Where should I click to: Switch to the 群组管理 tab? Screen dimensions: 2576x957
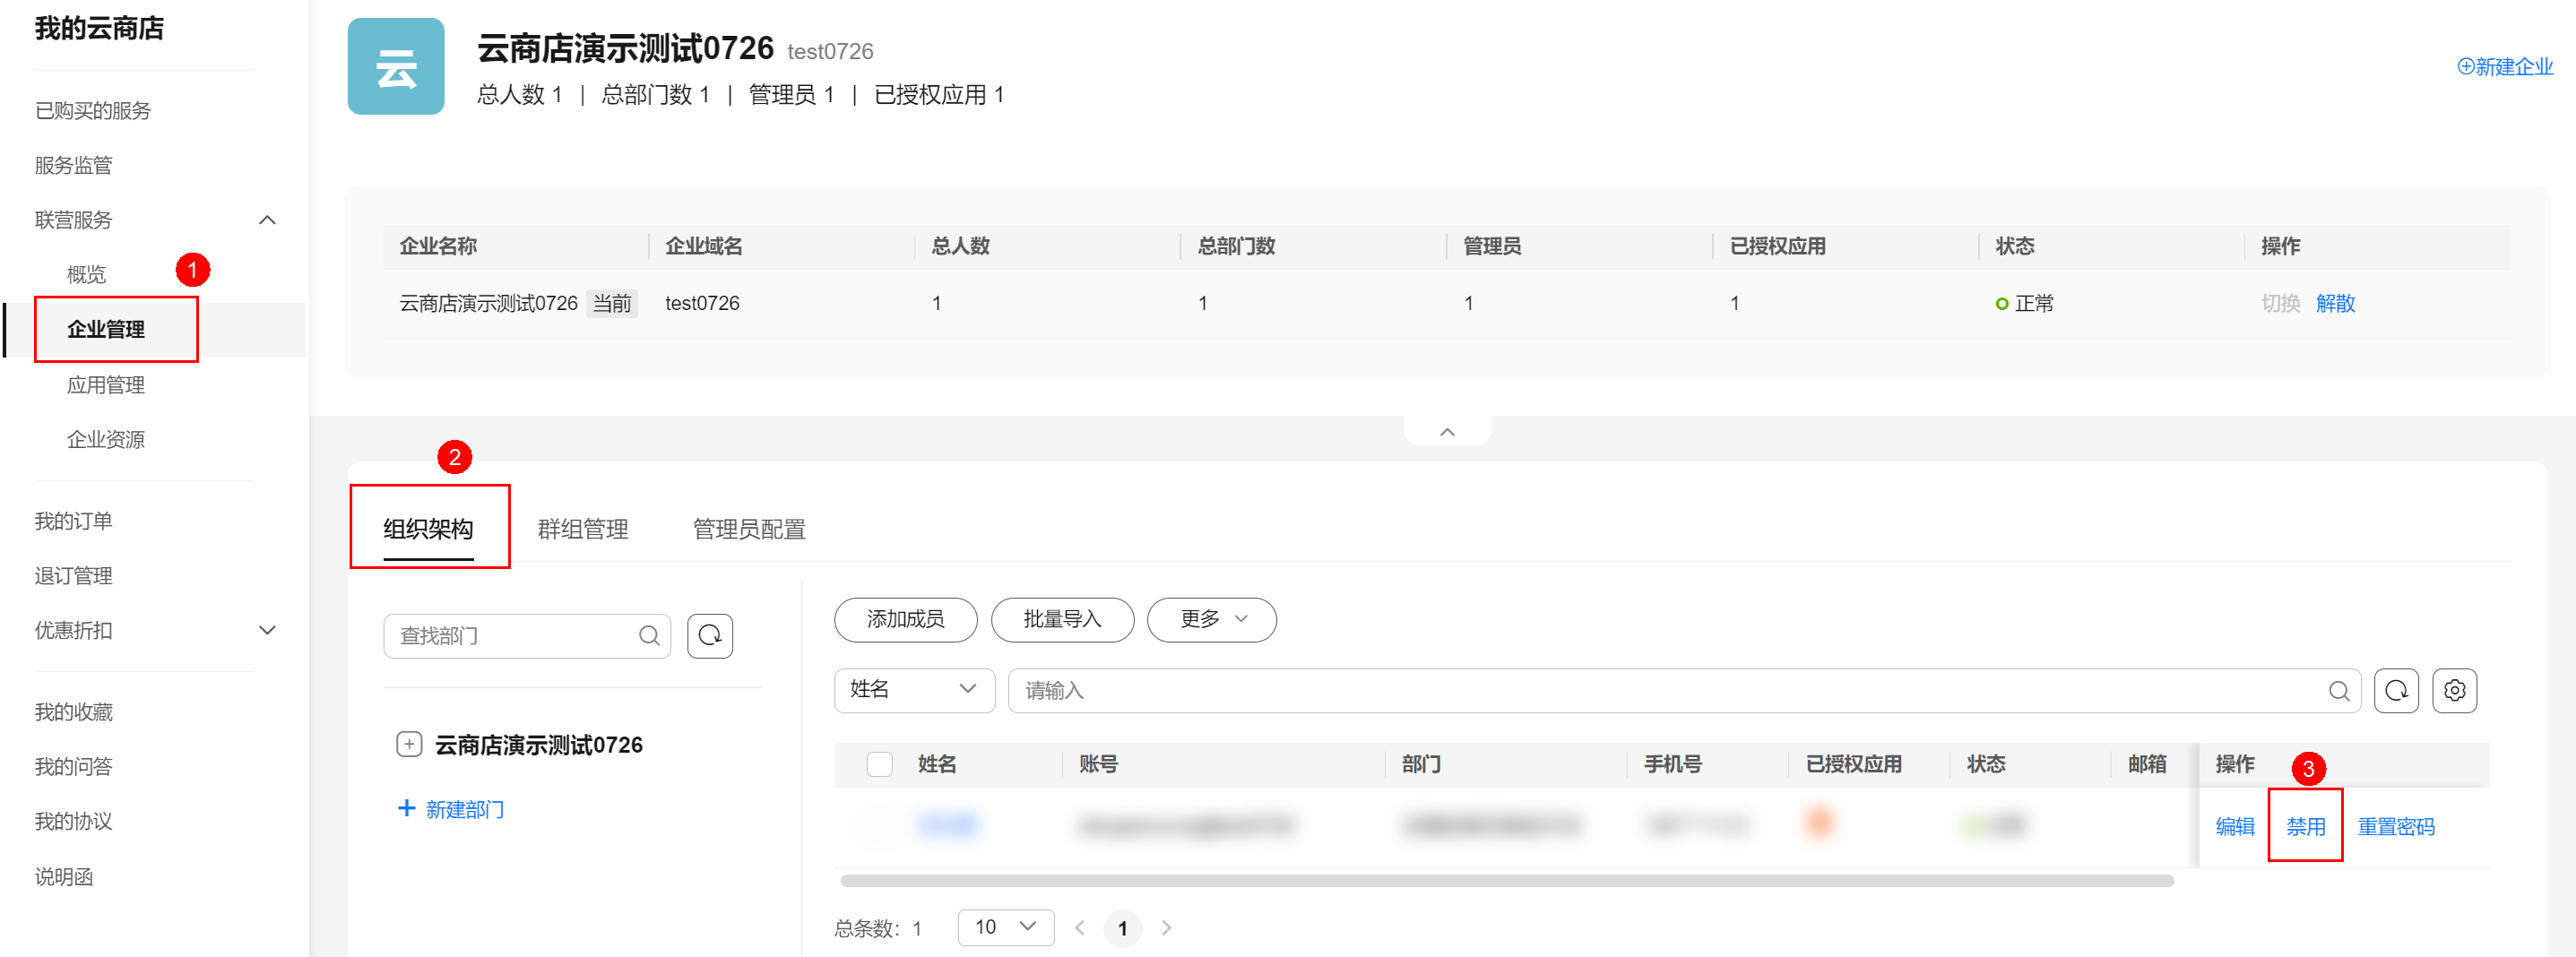tap(583, 530)
